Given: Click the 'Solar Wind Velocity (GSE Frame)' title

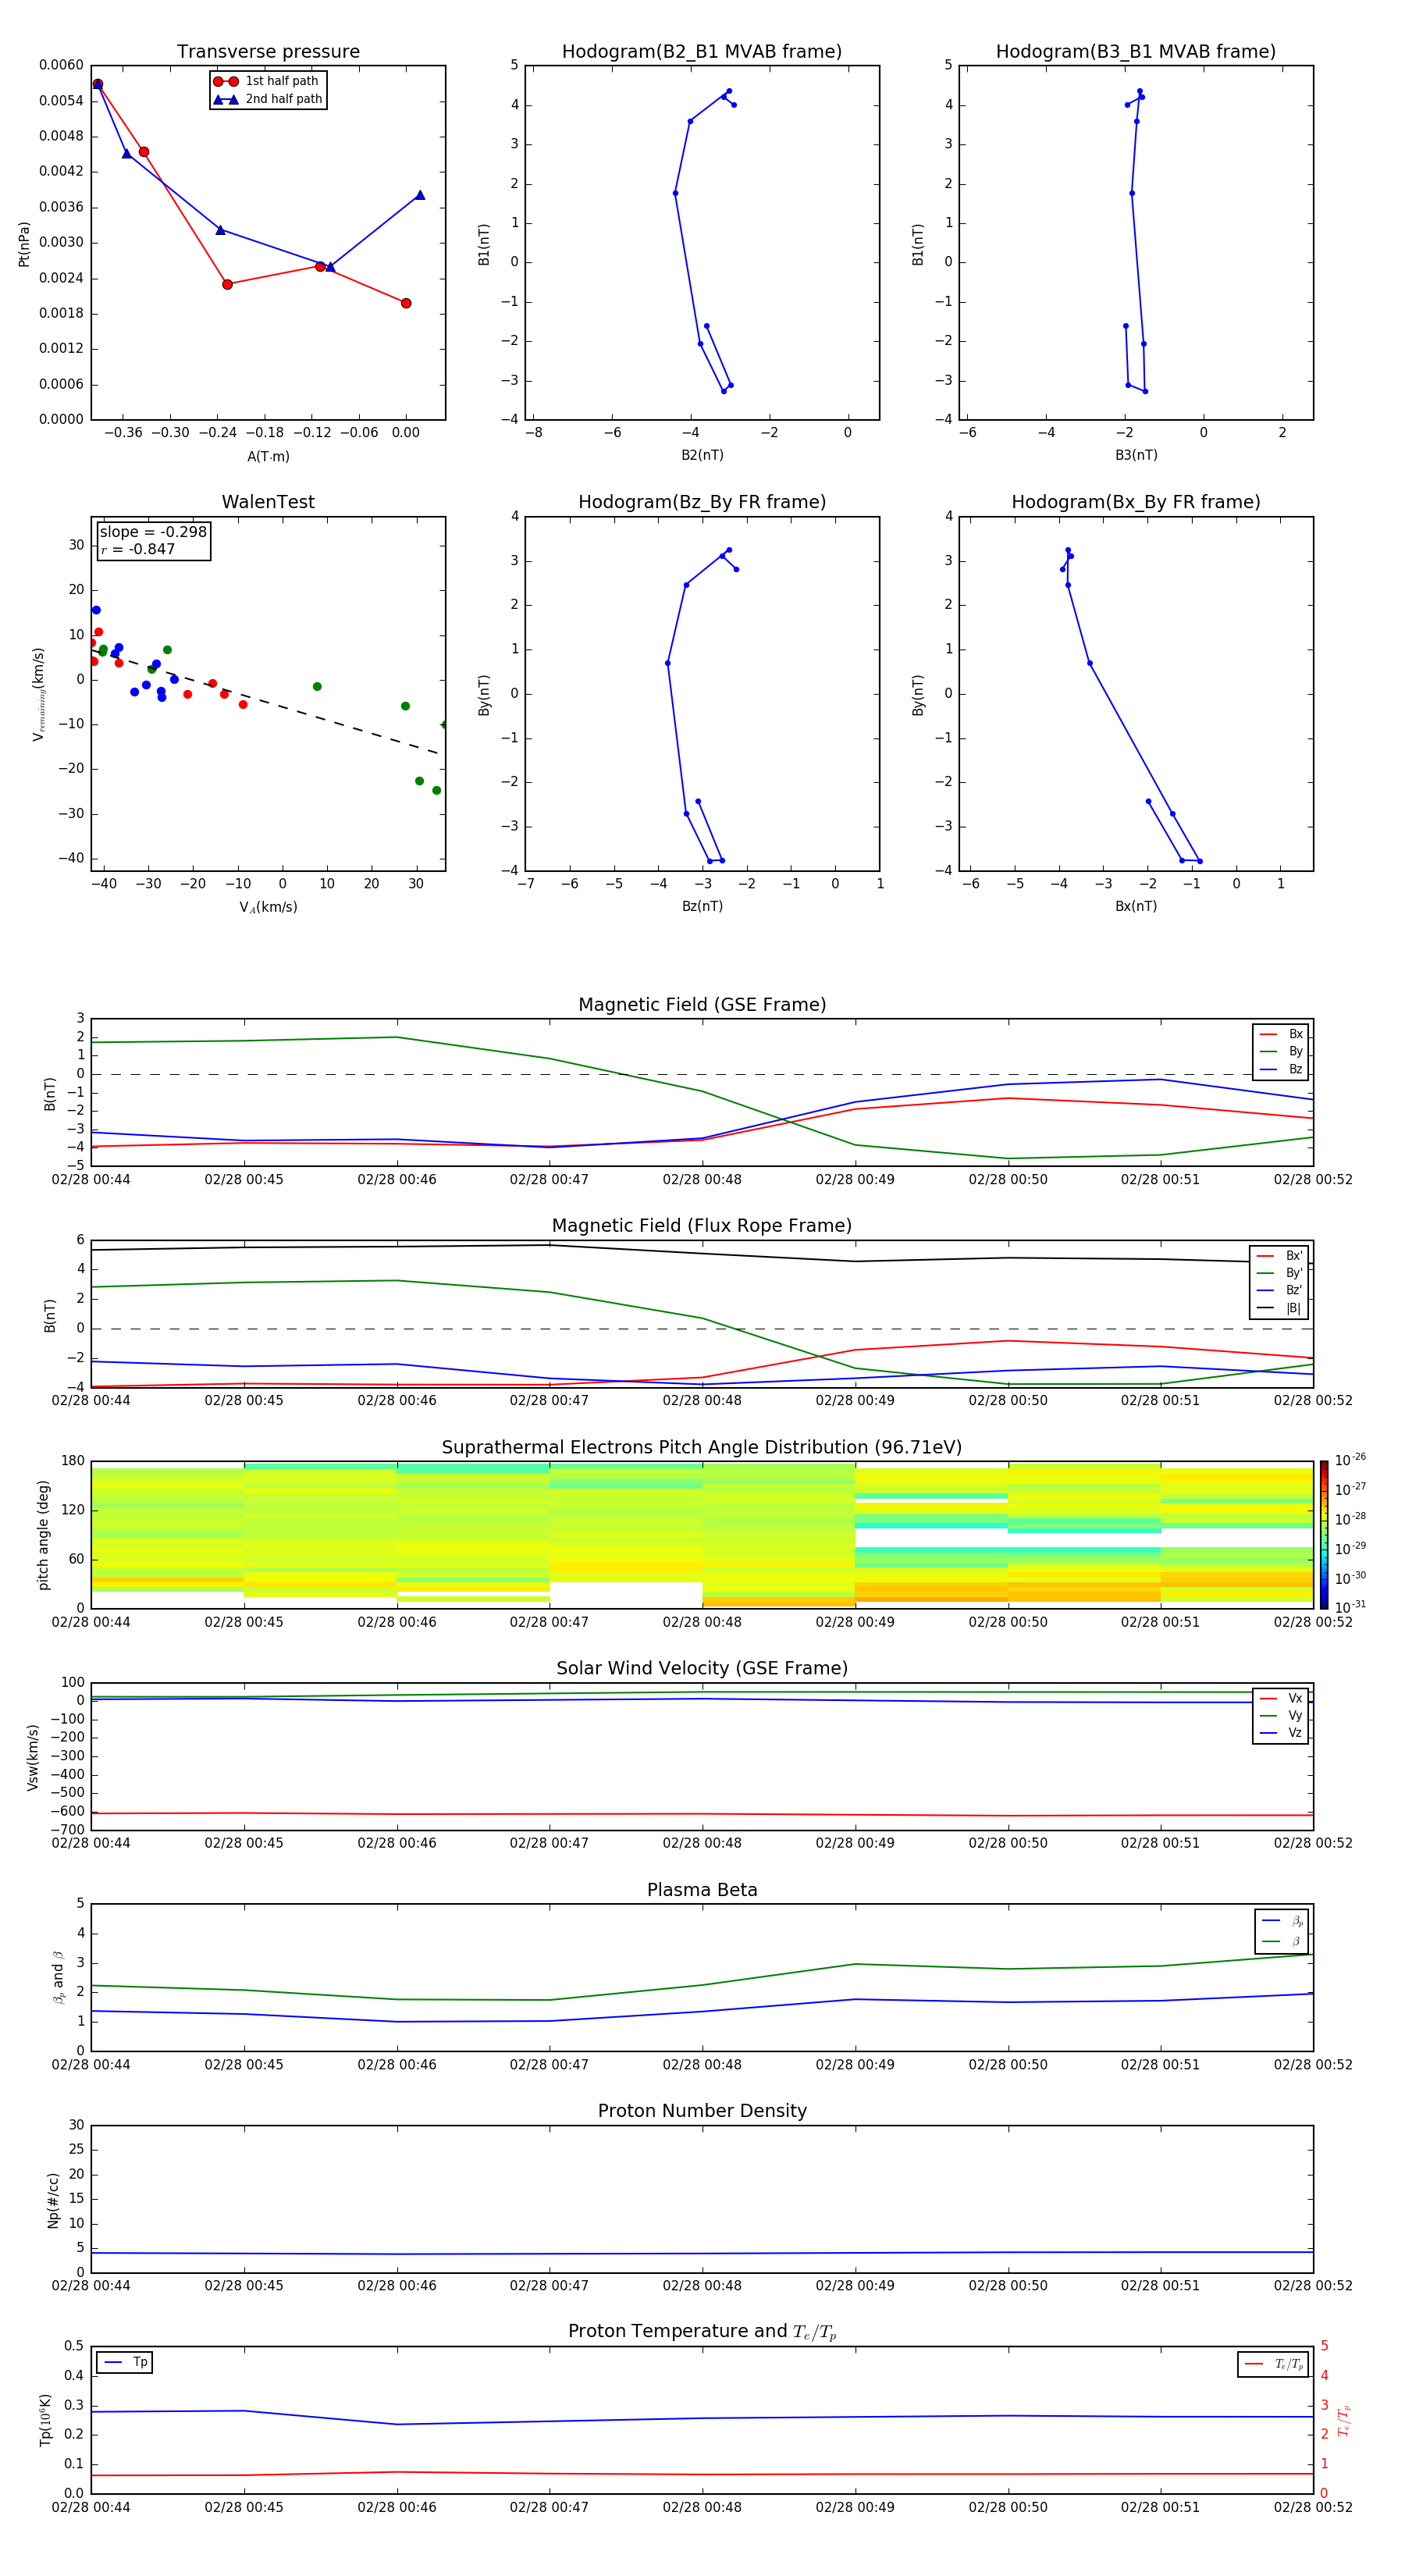Looking at the screenshot, I should 702,1668.
